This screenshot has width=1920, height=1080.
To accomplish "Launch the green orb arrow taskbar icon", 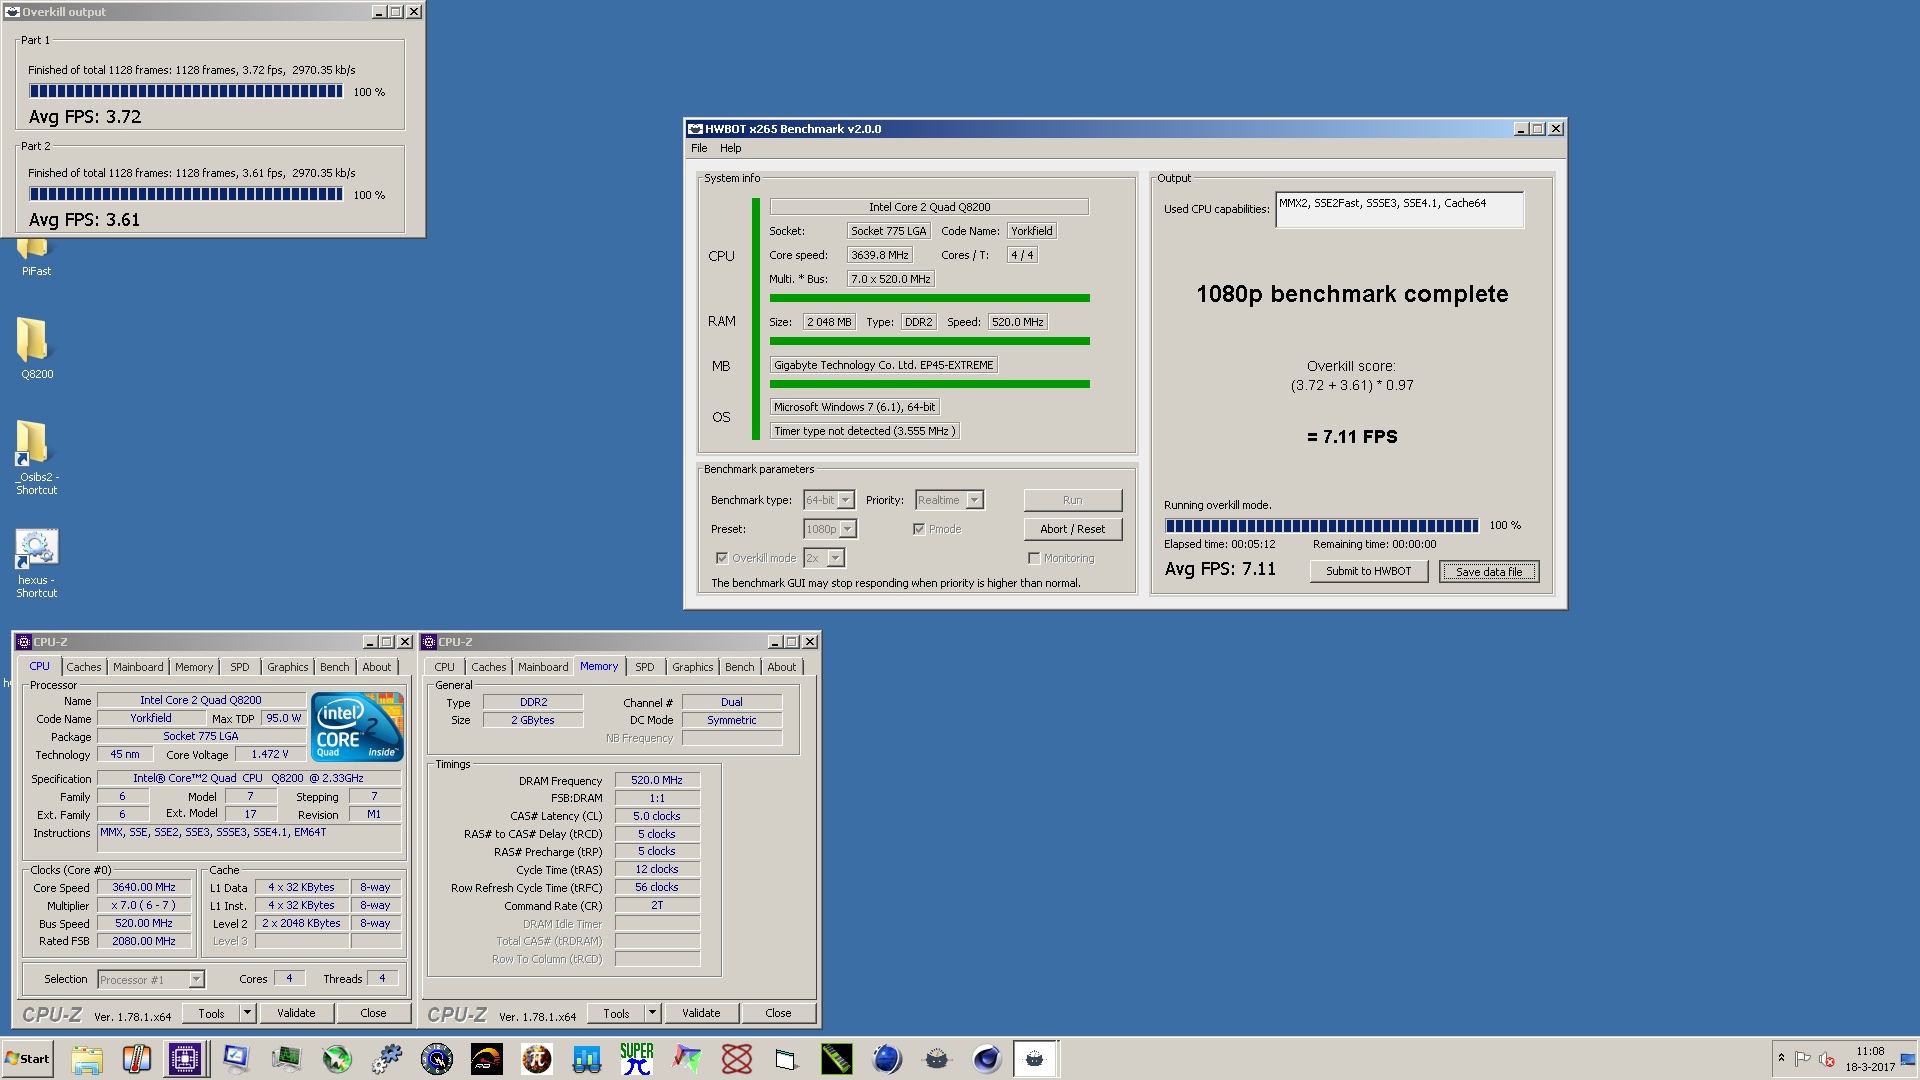I will (x=337, y=1059).
